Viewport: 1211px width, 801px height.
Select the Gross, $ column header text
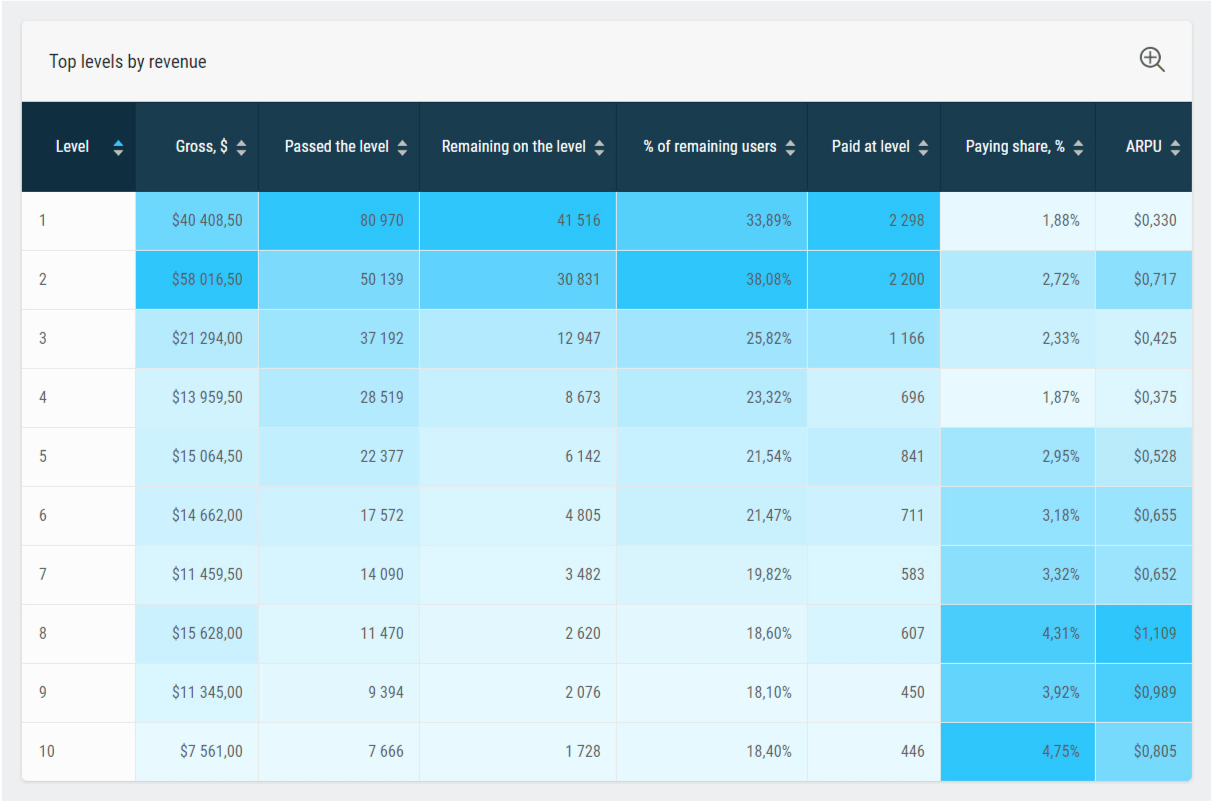pos(201,147)
